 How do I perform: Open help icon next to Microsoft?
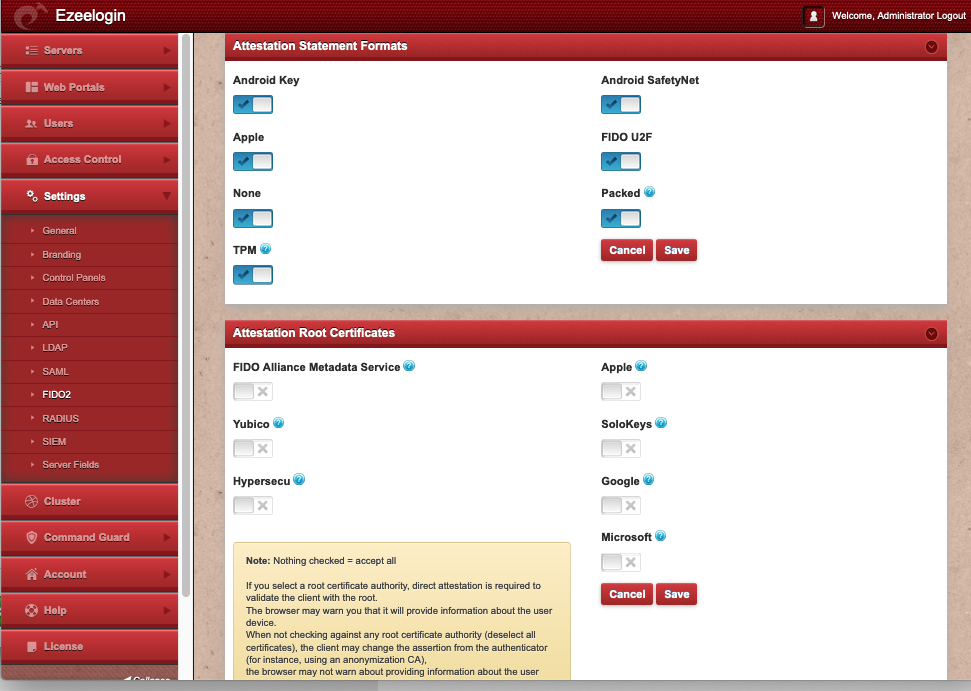661,536
